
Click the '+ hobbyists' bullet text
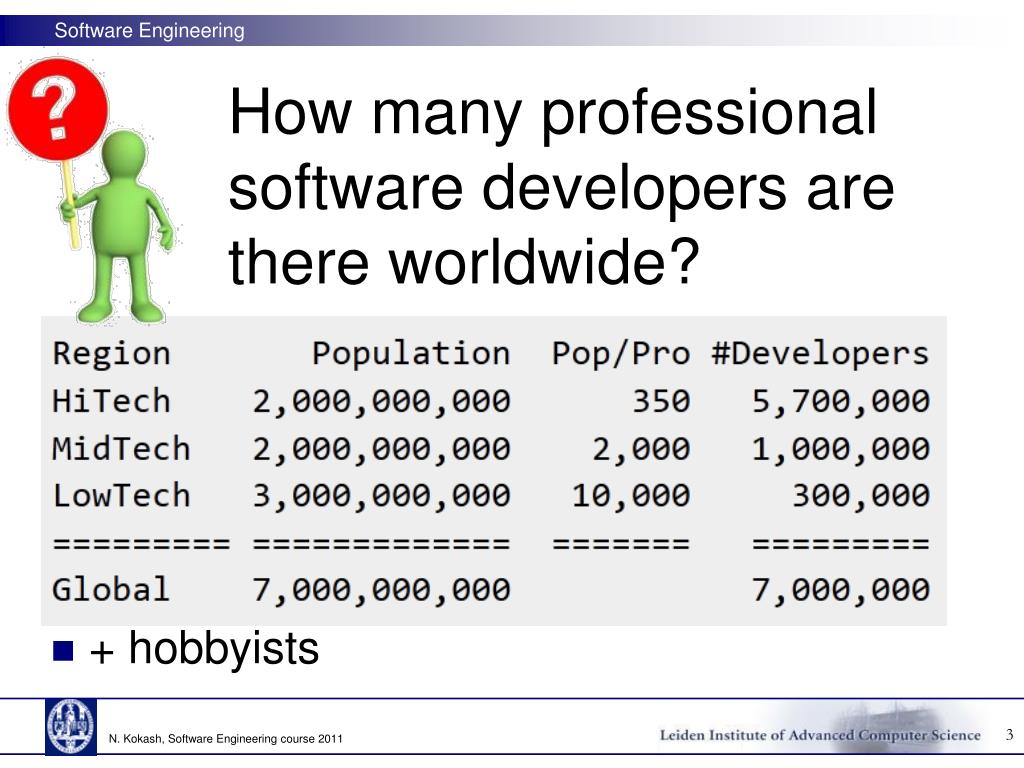pos(204,648)
